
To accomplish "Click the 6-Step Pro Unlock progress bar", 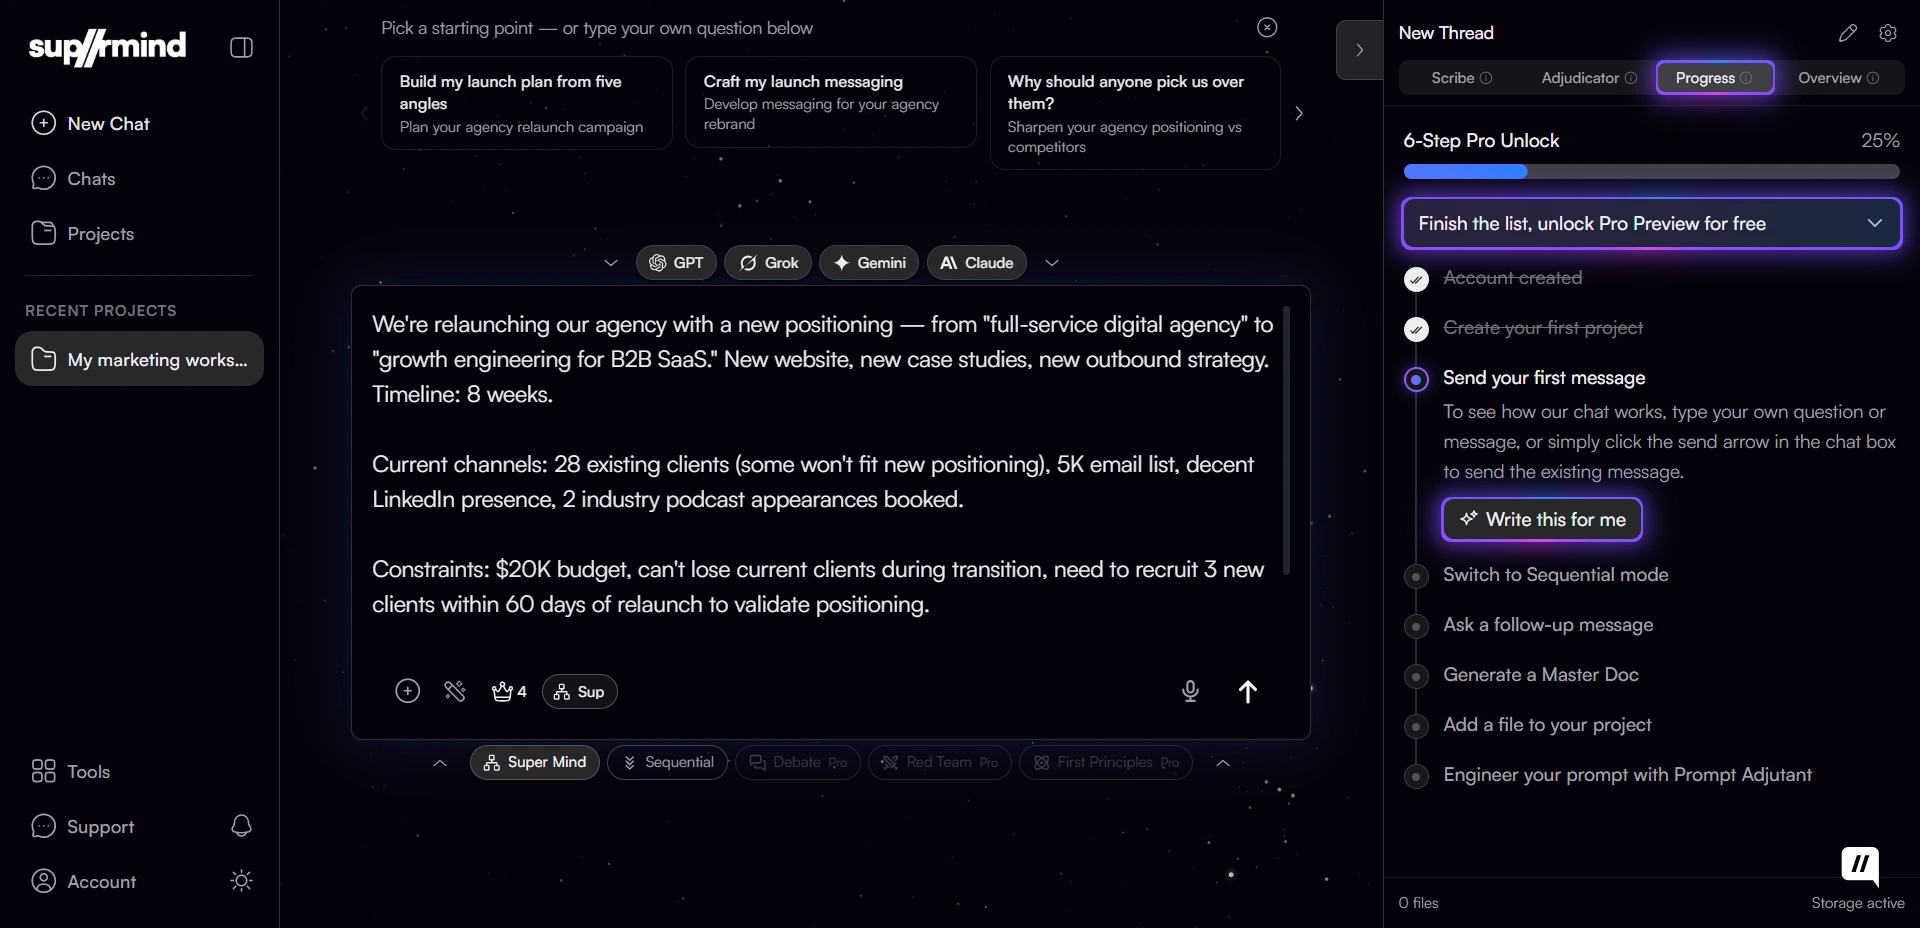I will (1651, 172).
